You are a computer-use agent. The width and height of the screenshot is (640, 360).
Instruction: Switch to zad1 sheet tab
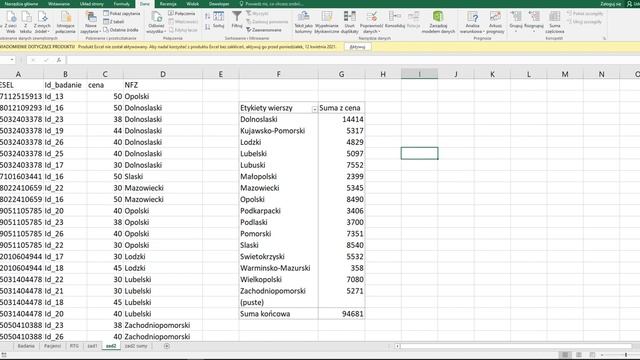pos(92,346)
